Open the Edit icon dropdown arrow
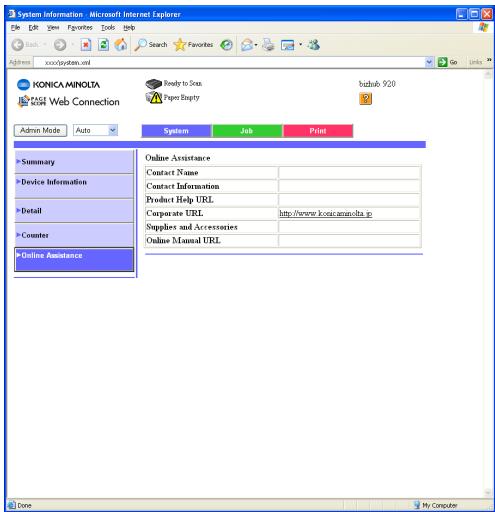Screen dimensions: 495x512 [300, 45]
